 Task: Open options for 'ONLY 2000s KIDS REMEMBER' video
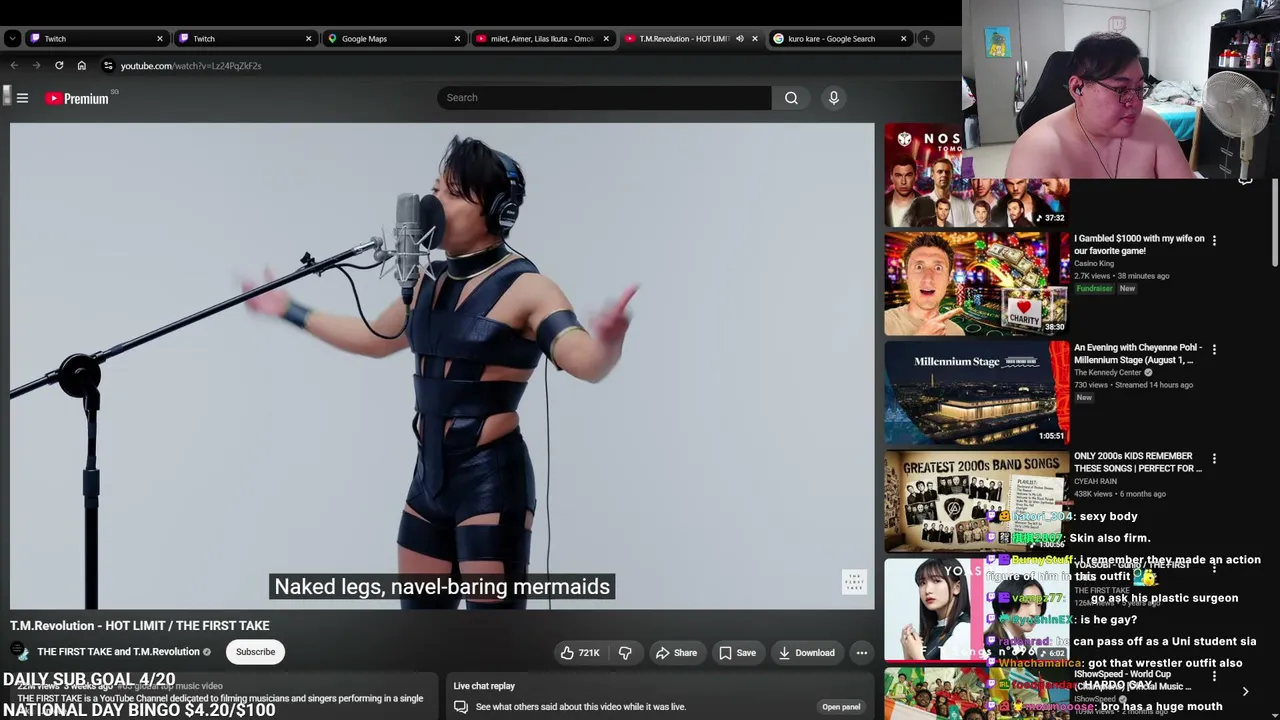click(1214, 458)
